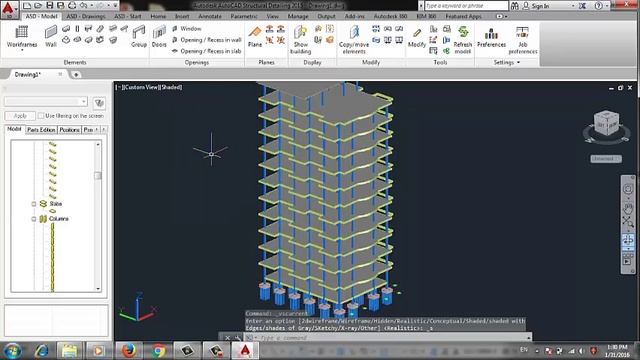
Task: Click the viewport label Custom View
Action: coord(142,87)
